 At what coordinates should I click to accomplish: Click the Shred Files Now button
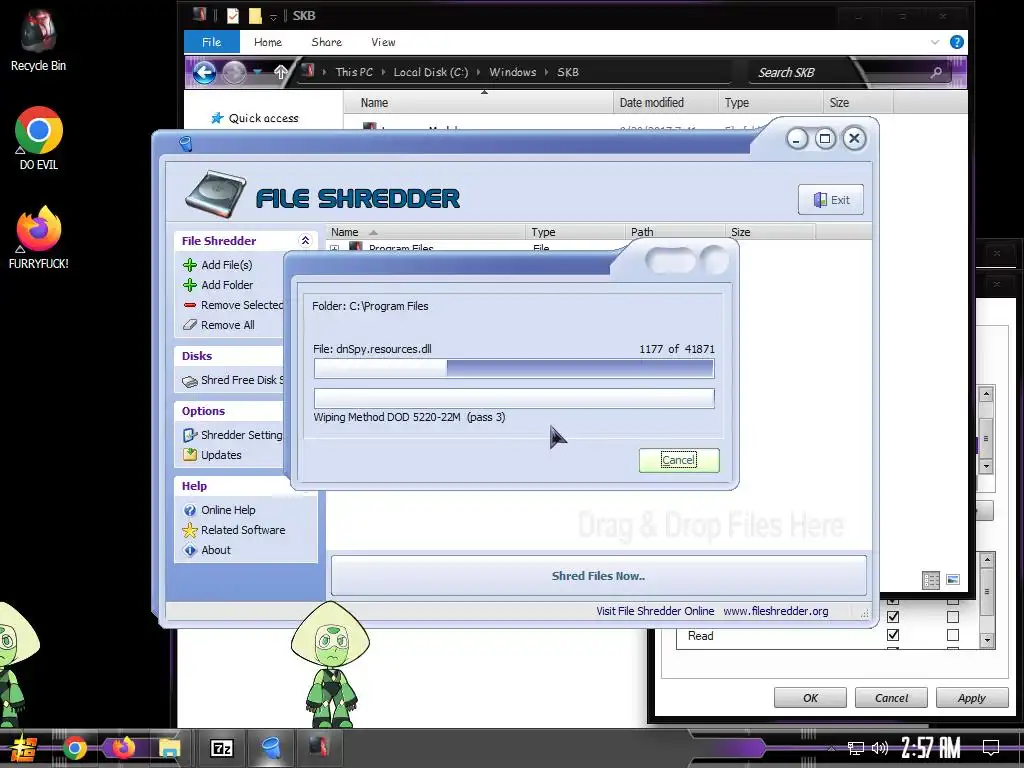click(598, 576)
